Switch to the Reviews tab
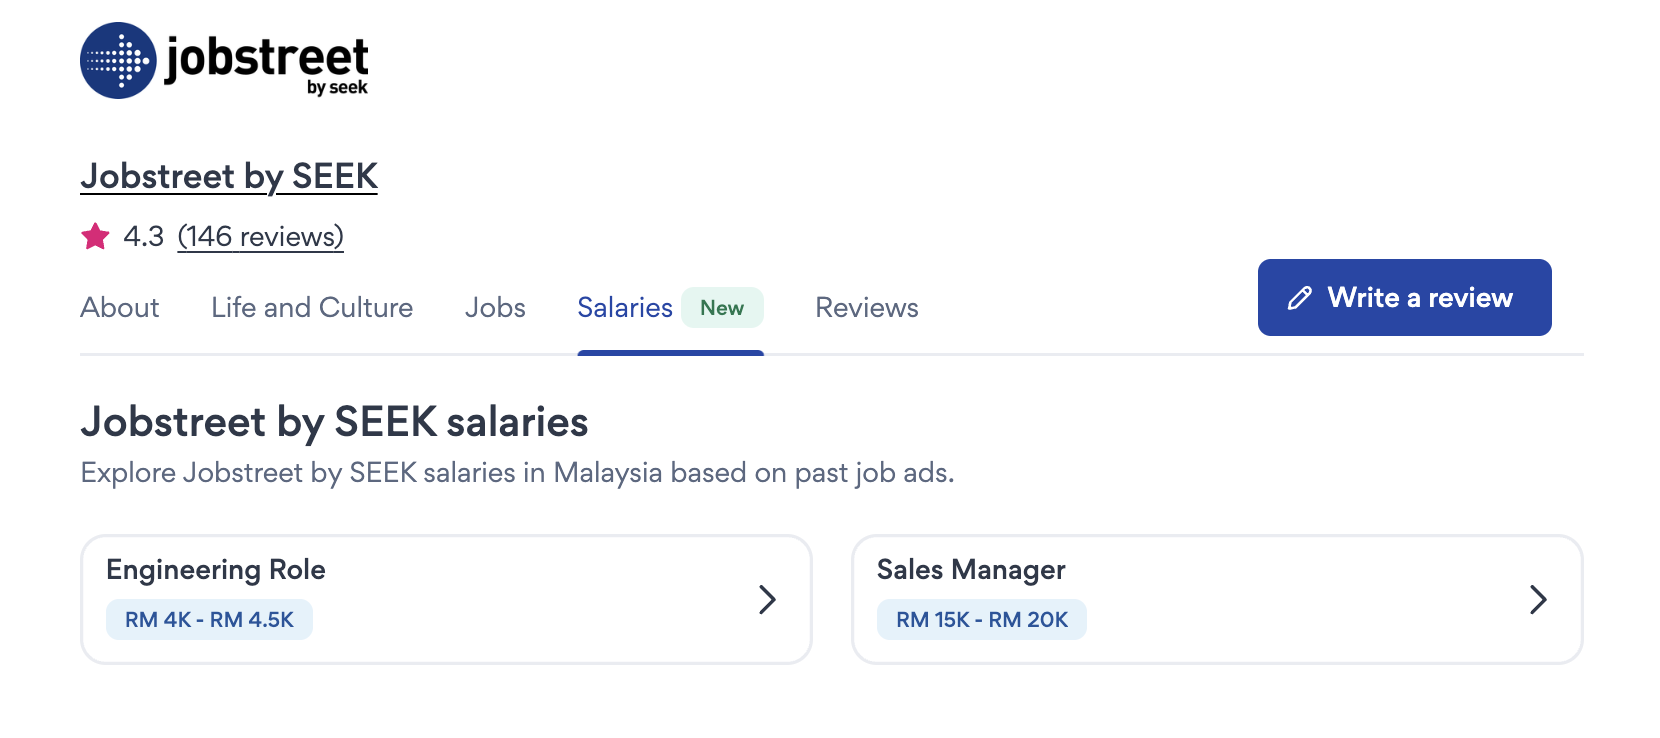The height and width of the screenshot is (738, 1660). click(x=867, y=308)
